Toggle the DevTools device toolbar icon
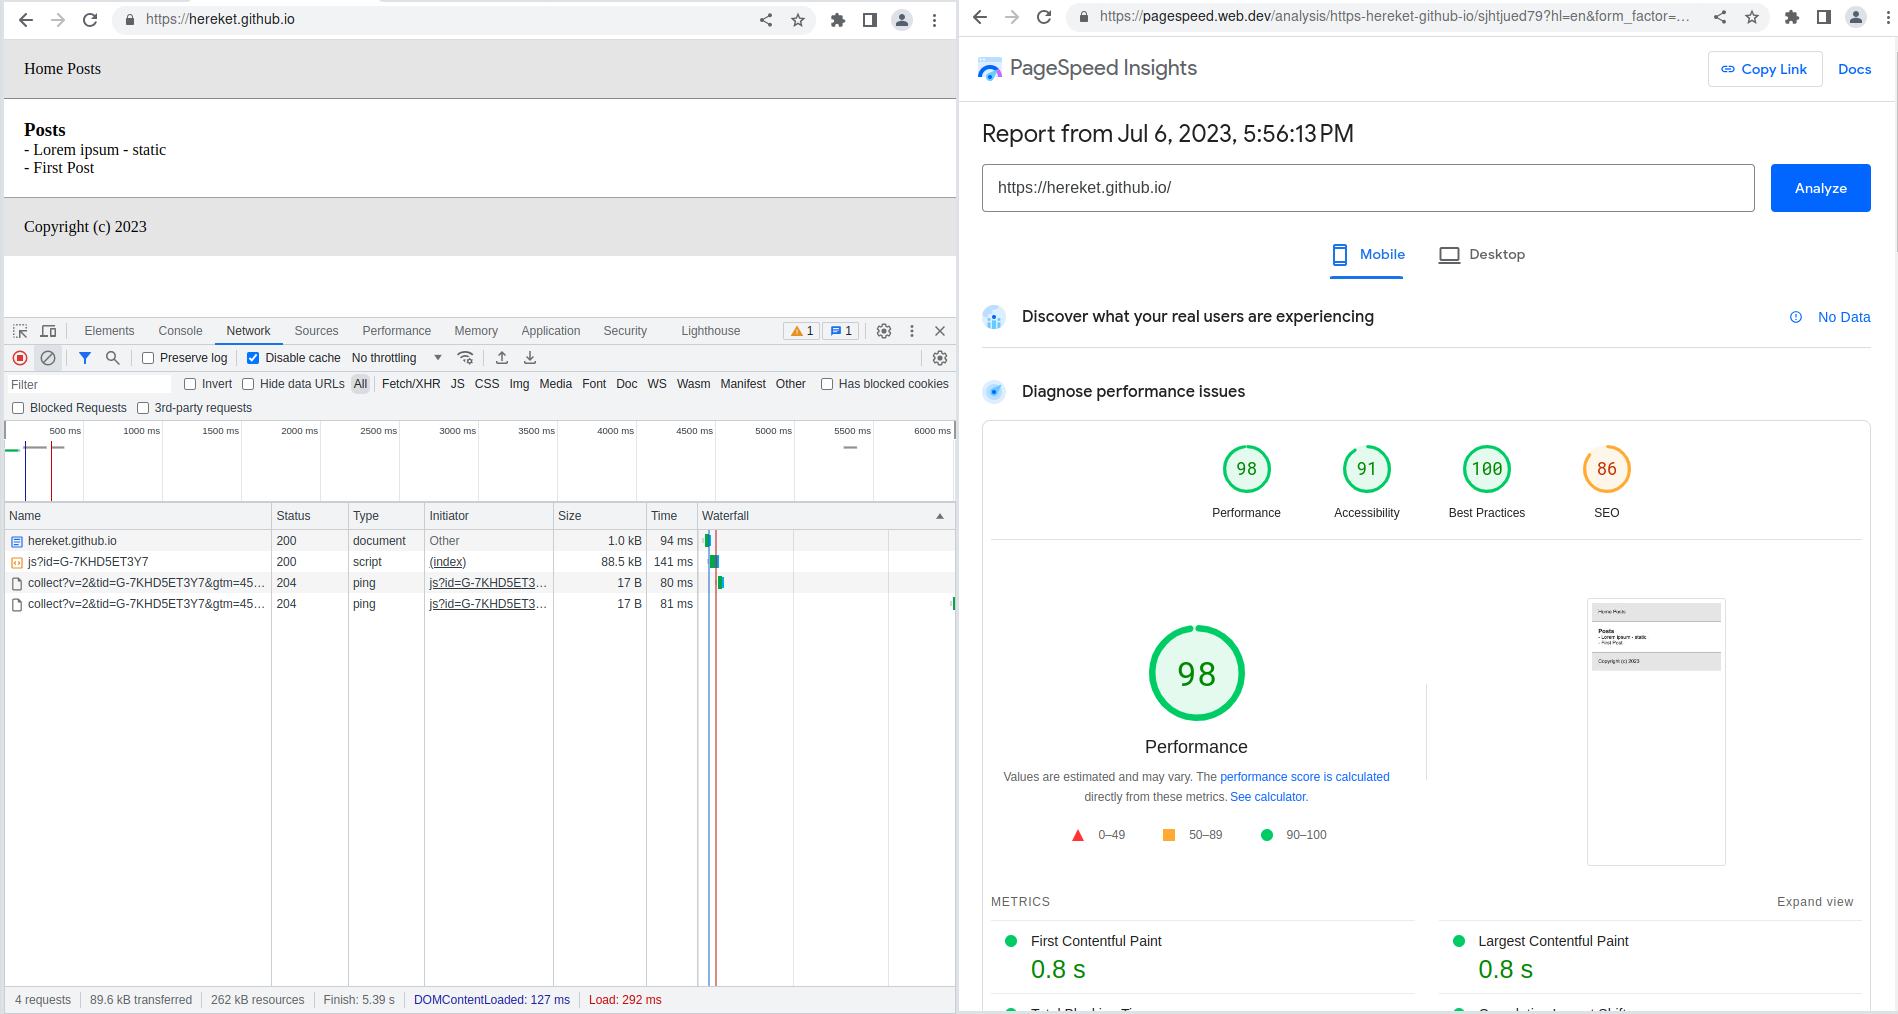This screenshot has width=1898, height=1014. coord(48,331)
